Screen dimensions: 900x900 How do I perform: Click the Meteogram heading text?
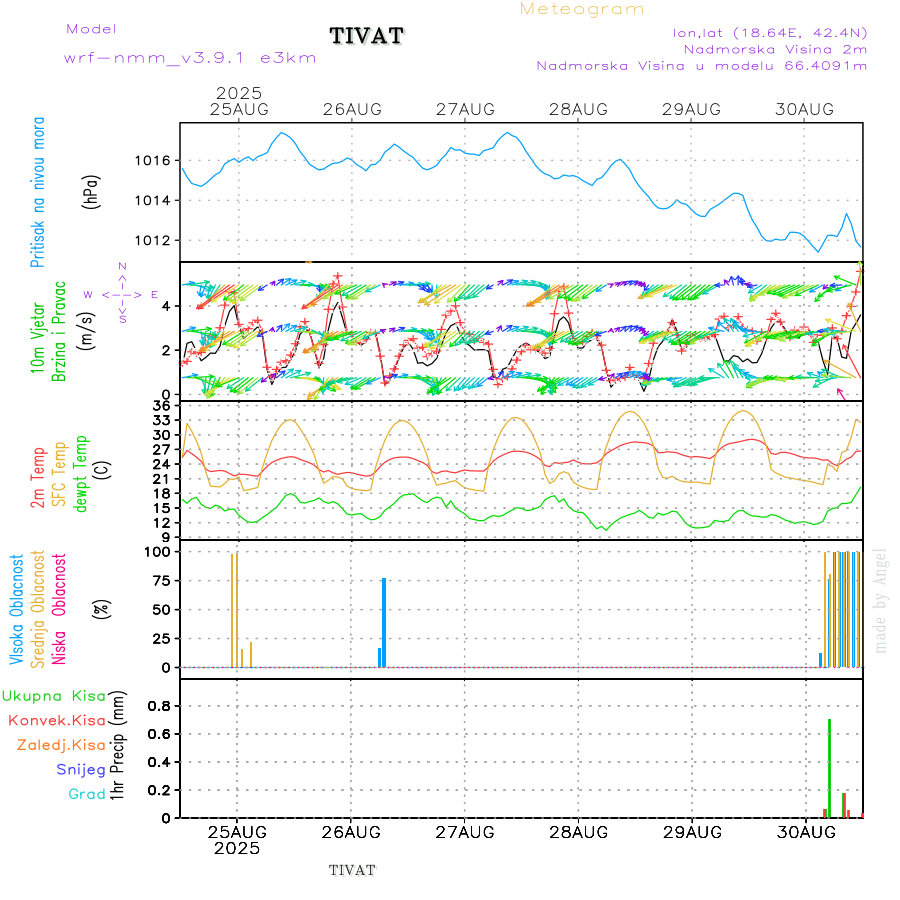click(583, 9)
